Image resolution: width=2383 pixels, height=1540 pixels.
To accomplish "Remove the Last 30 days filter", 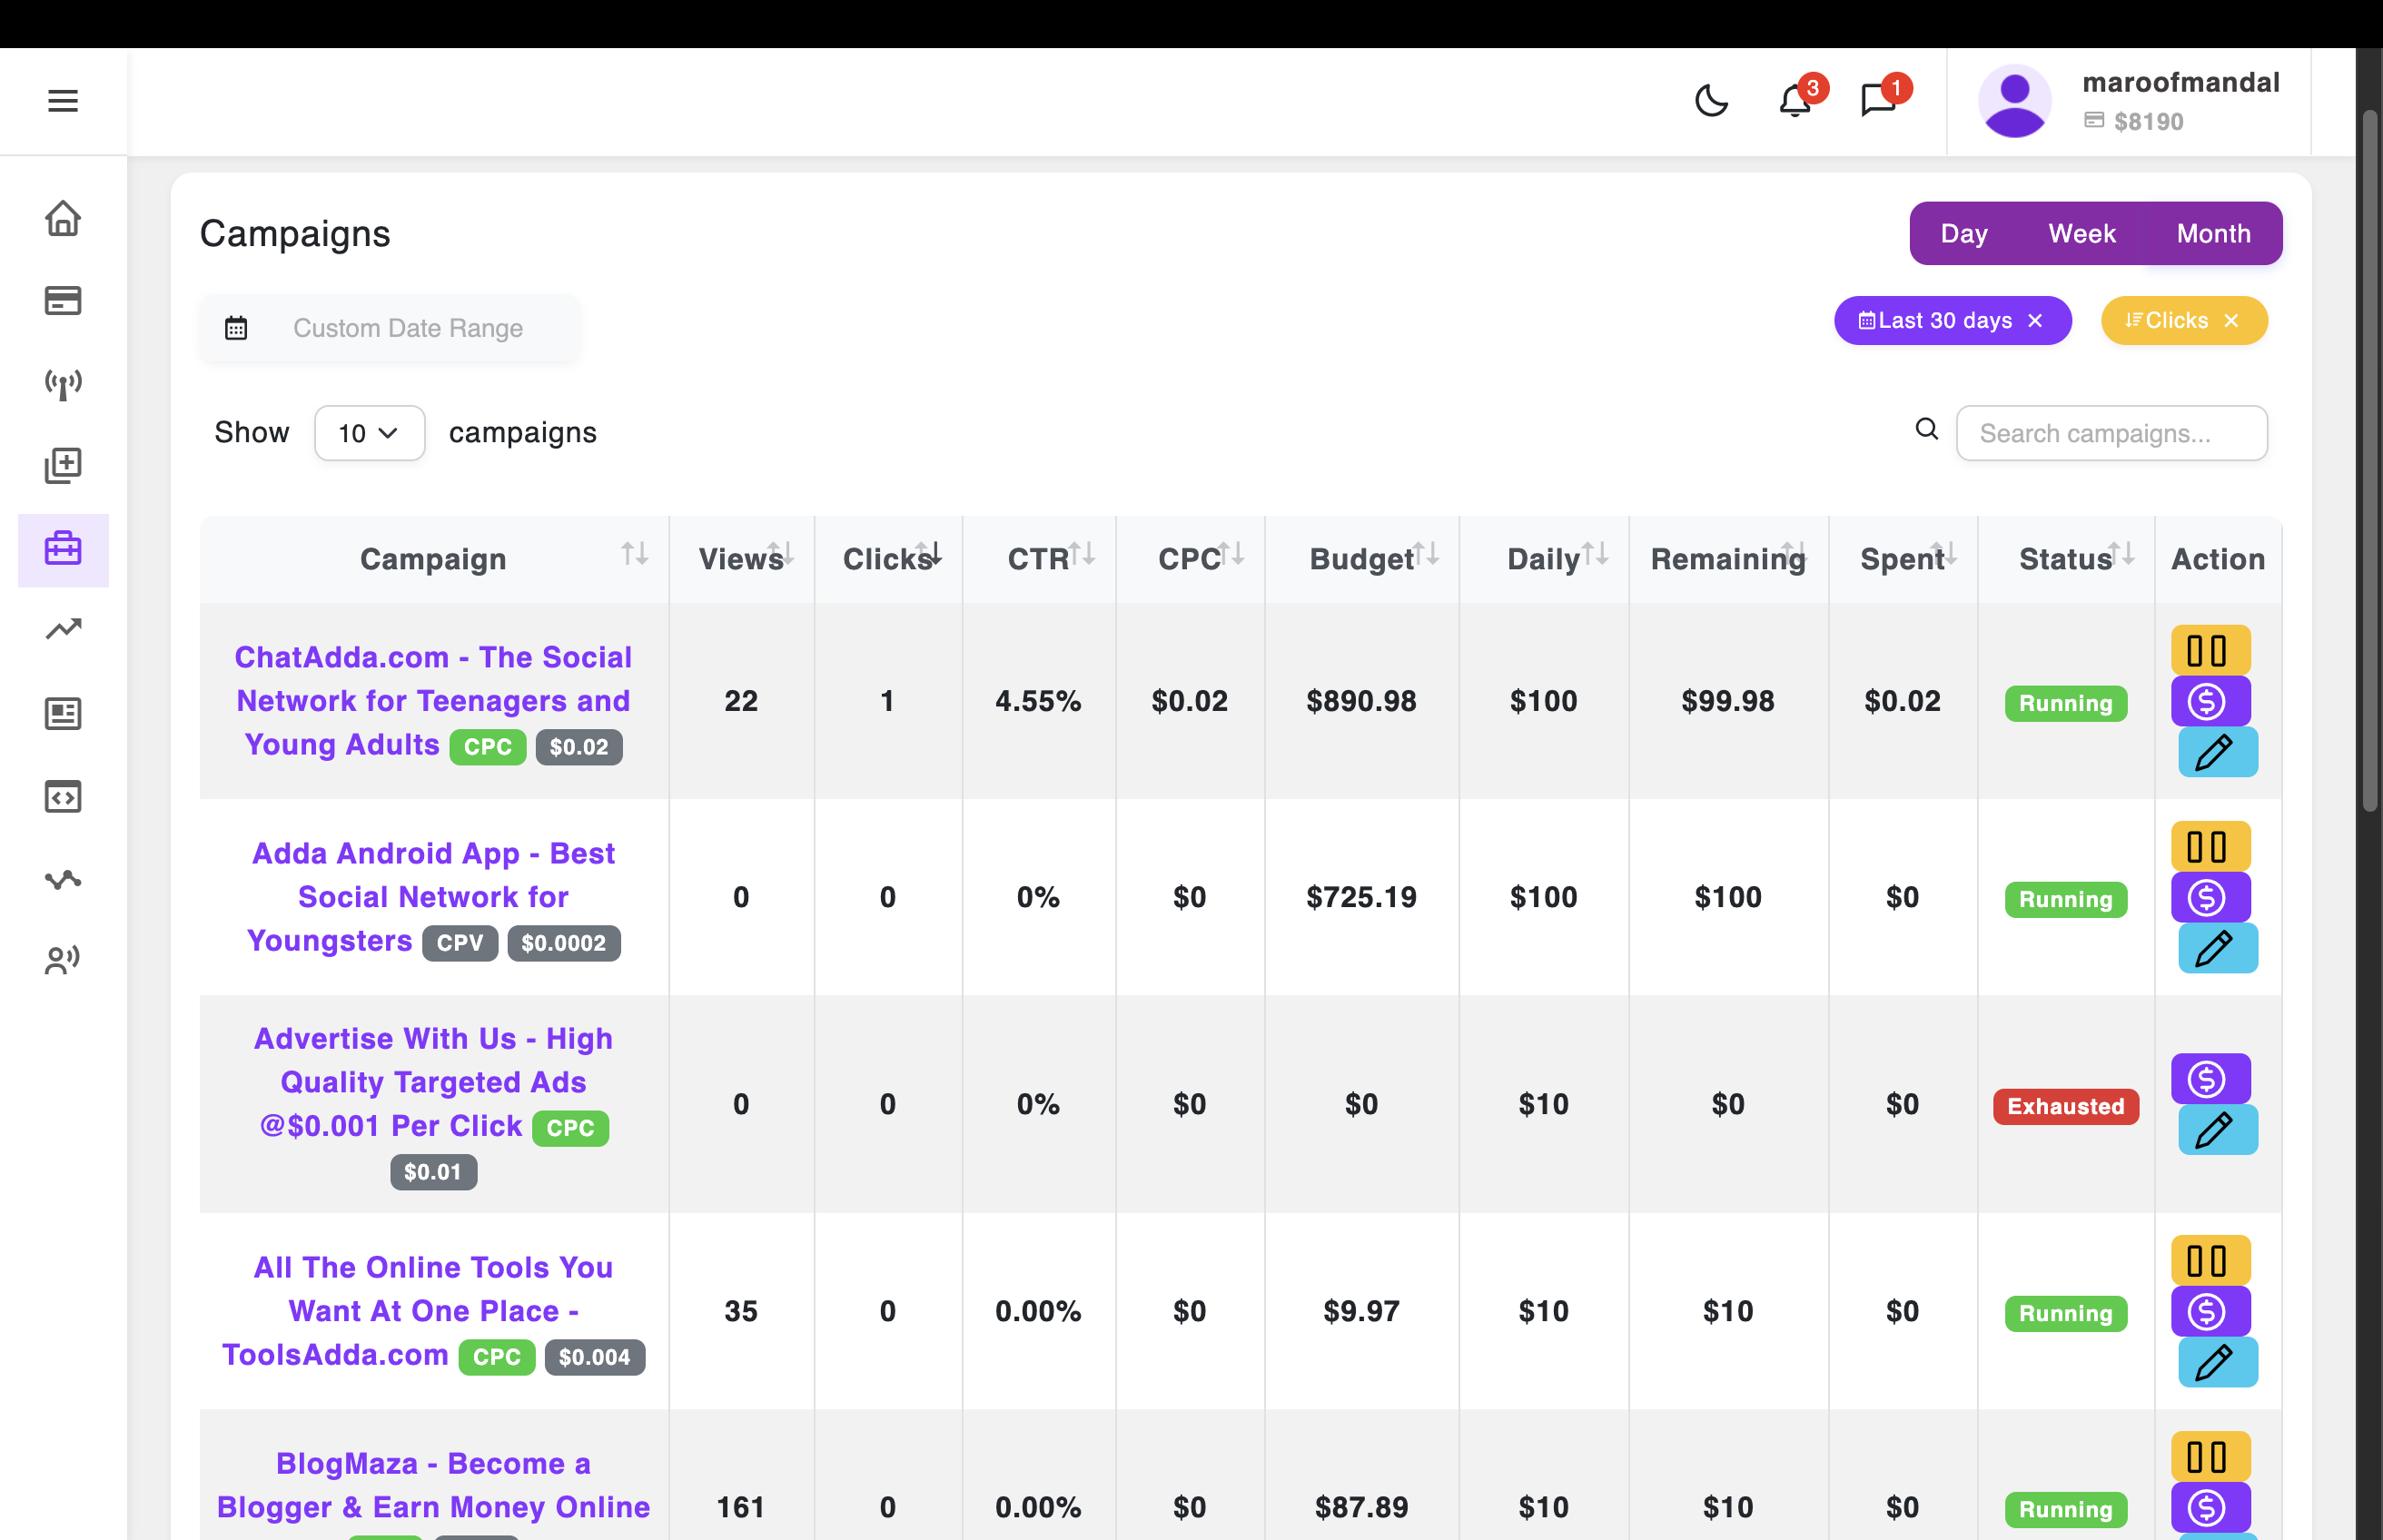I will [x=2035, y=321].
